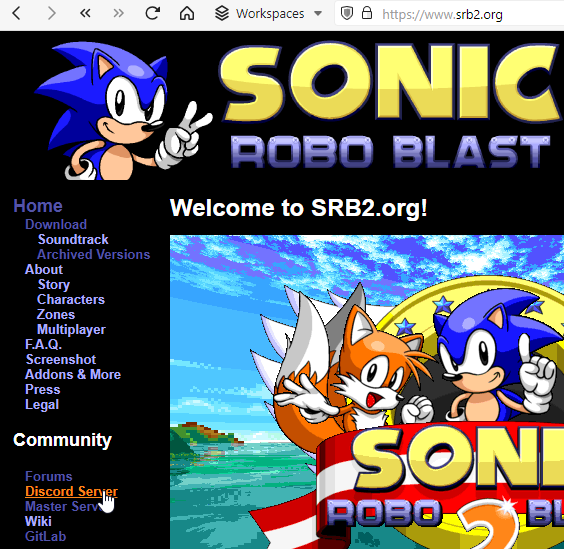Go to Addons & More
Image resolution: width=564 pixels, height=549 pixels.
click(73, 375)
